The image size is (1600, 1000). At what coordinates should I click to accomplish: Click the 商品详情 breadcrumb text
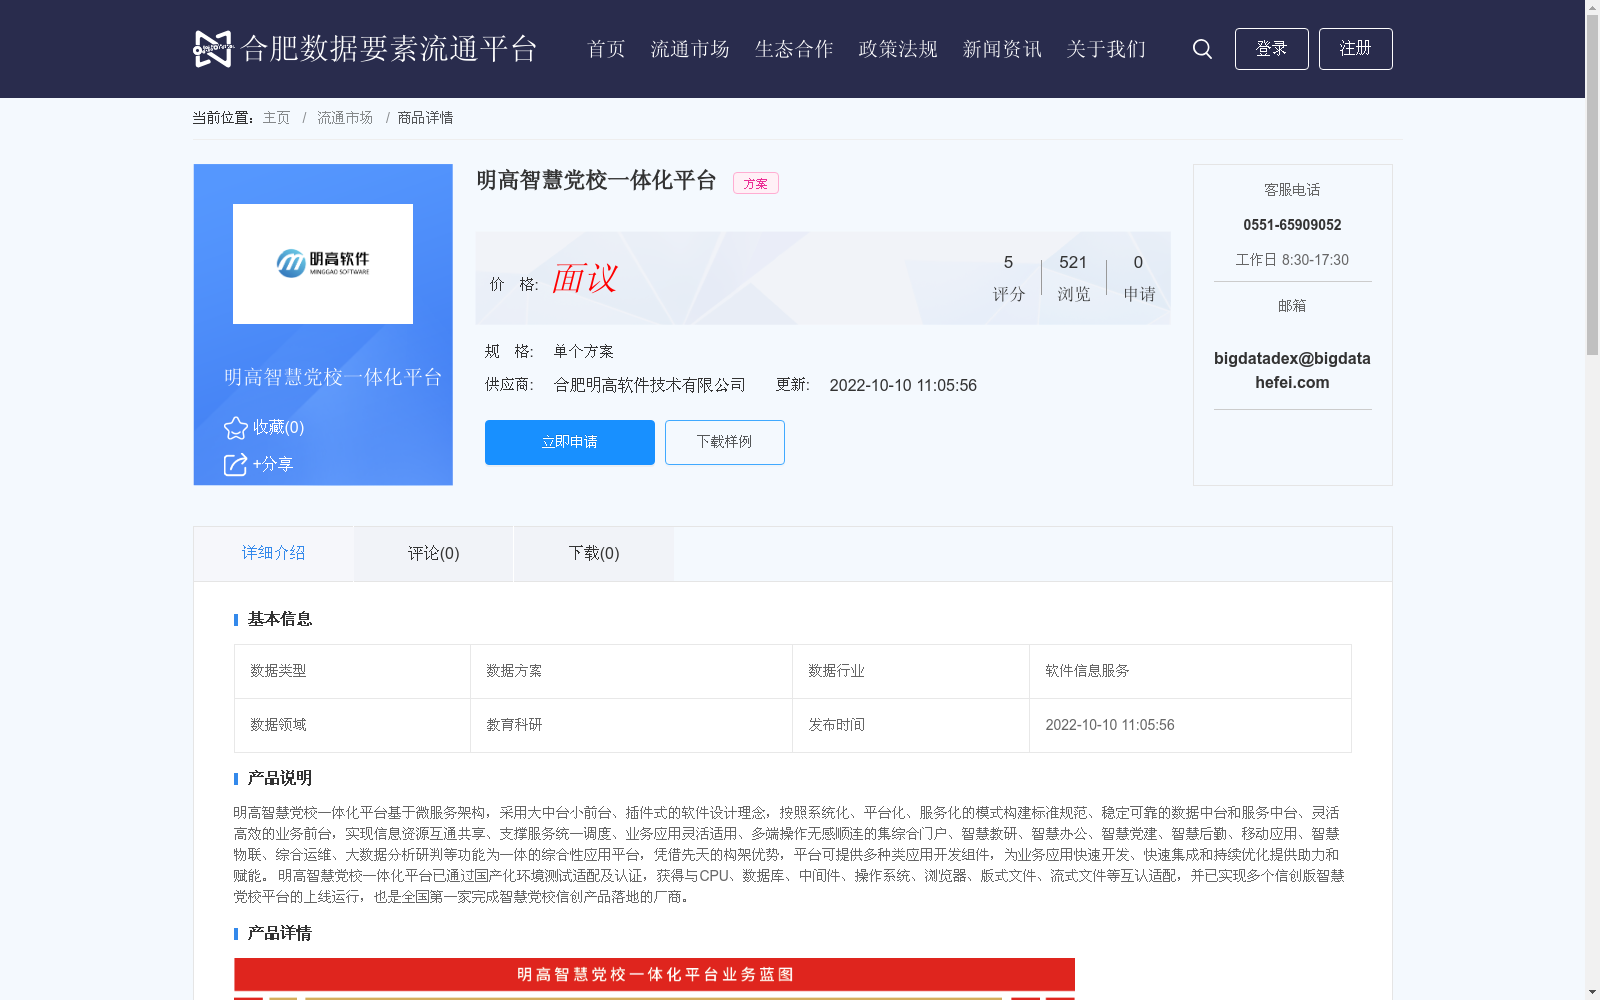coord(425,118)
